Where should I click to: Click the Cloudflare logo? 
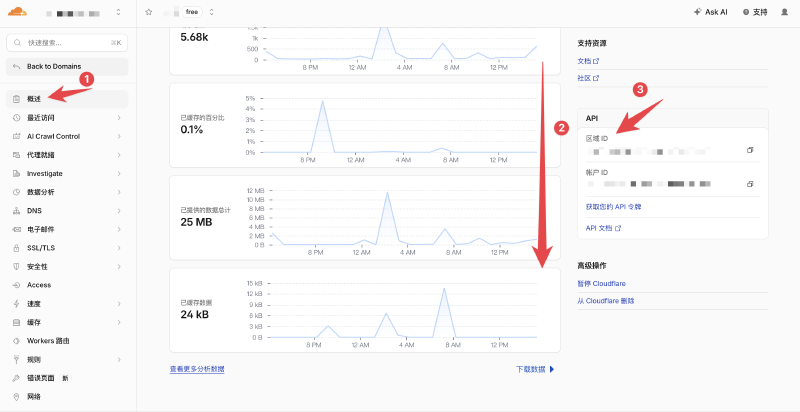click(17, 12)
